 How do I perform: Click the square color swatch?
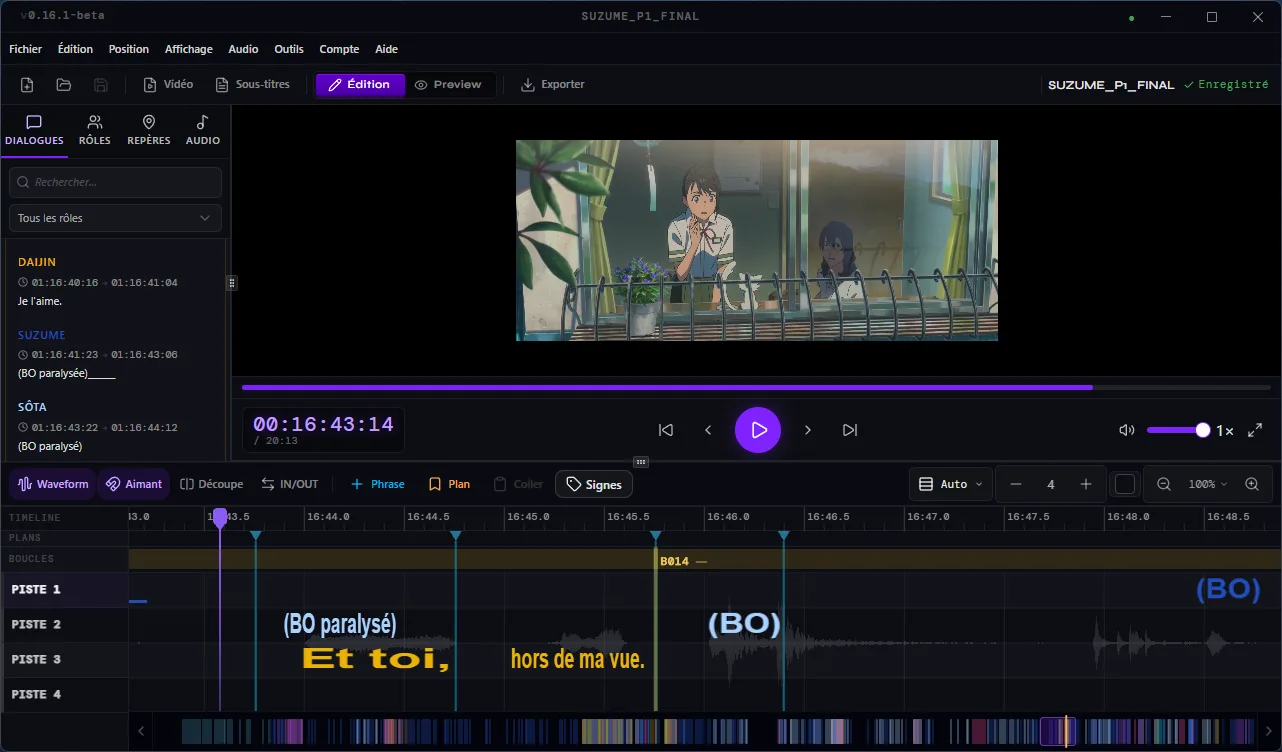1125,484
